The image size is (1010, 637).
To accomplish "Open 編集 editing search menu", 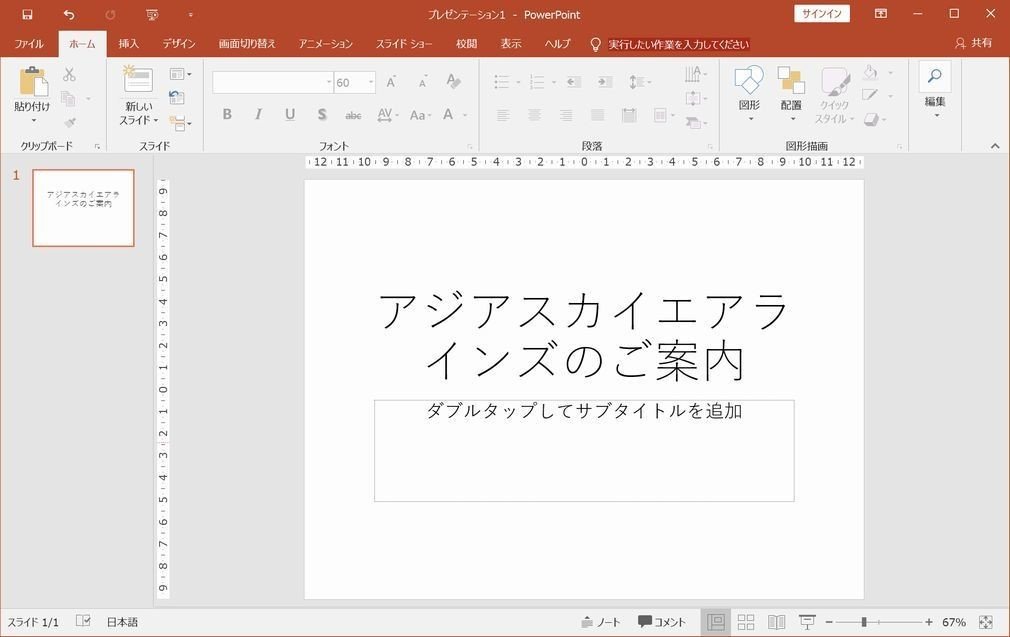I will [x=935, y=90].
